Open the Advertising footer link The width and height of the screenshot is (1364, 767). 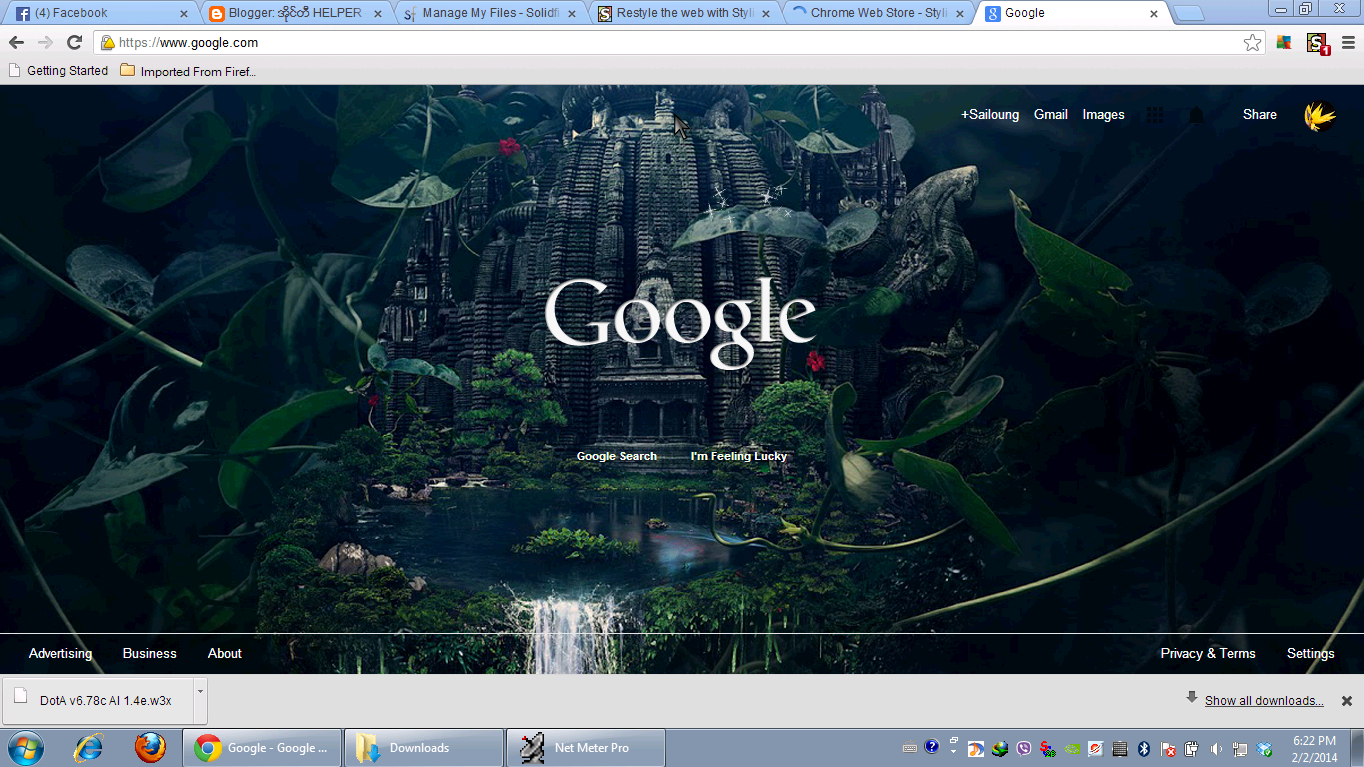point(60,653)
